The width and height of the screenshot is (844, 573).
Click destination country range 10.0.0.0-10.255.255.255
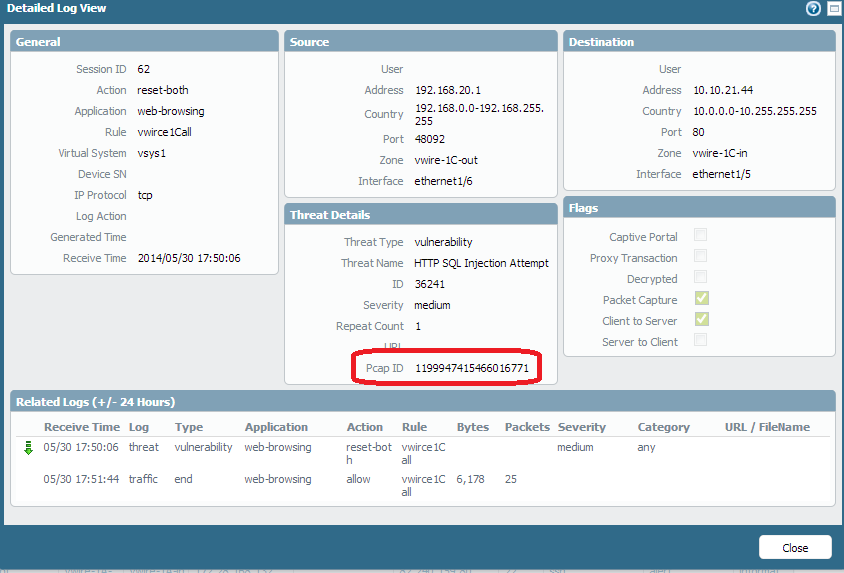coord(755,111)
